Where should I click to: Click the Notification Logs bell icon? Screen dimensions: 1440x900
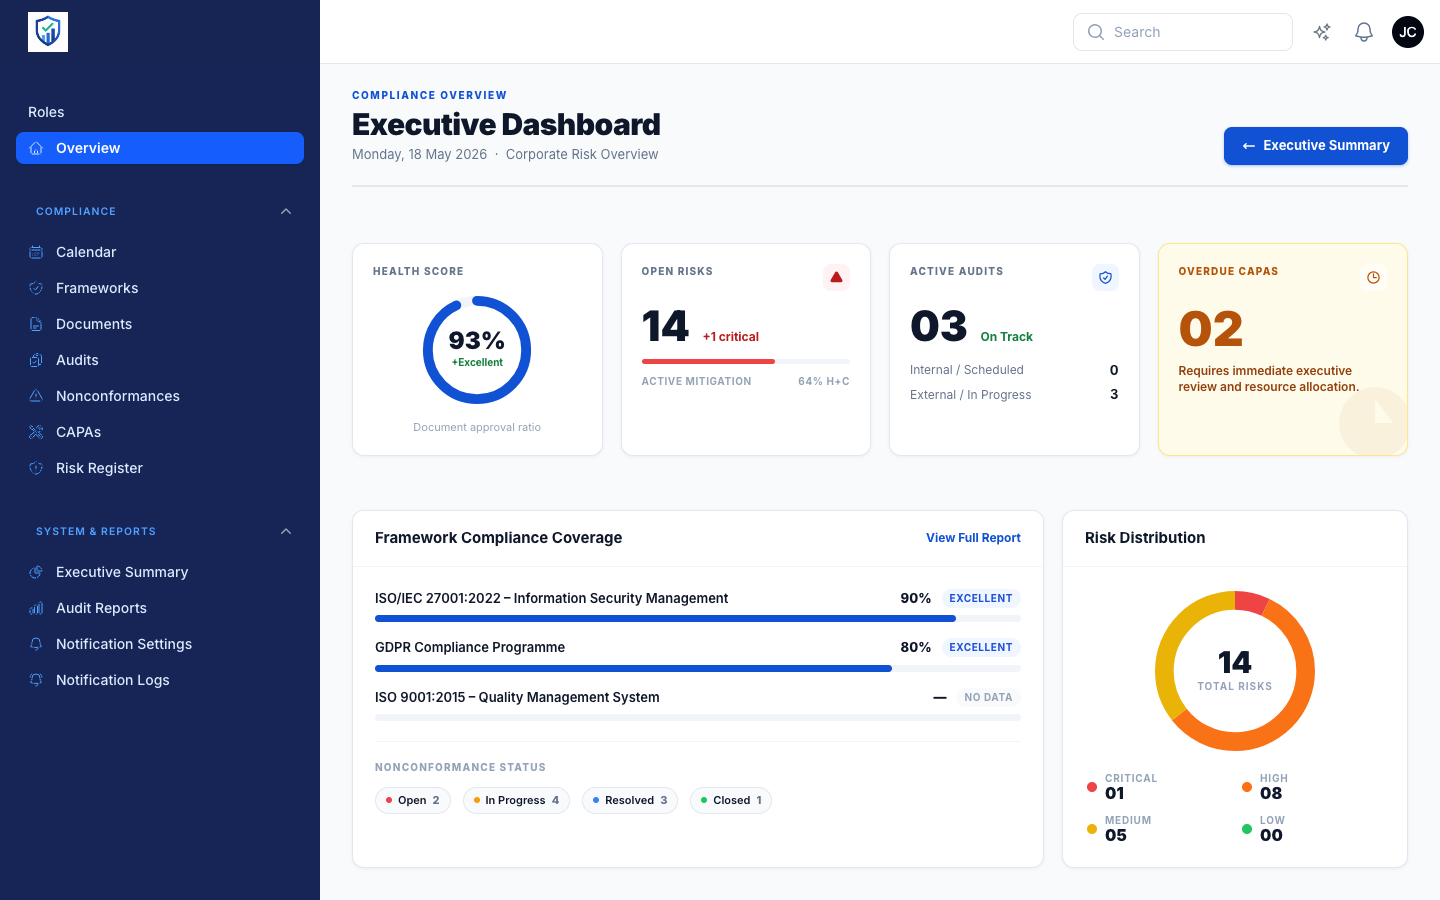(x=36, y=680)
